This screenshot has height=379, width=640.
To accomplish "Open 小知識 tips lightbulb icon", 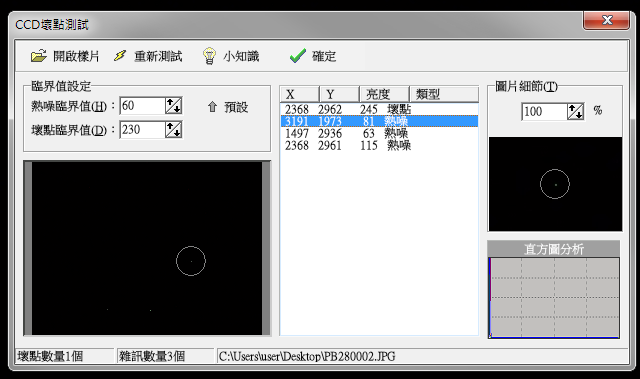I will point(209,56).
